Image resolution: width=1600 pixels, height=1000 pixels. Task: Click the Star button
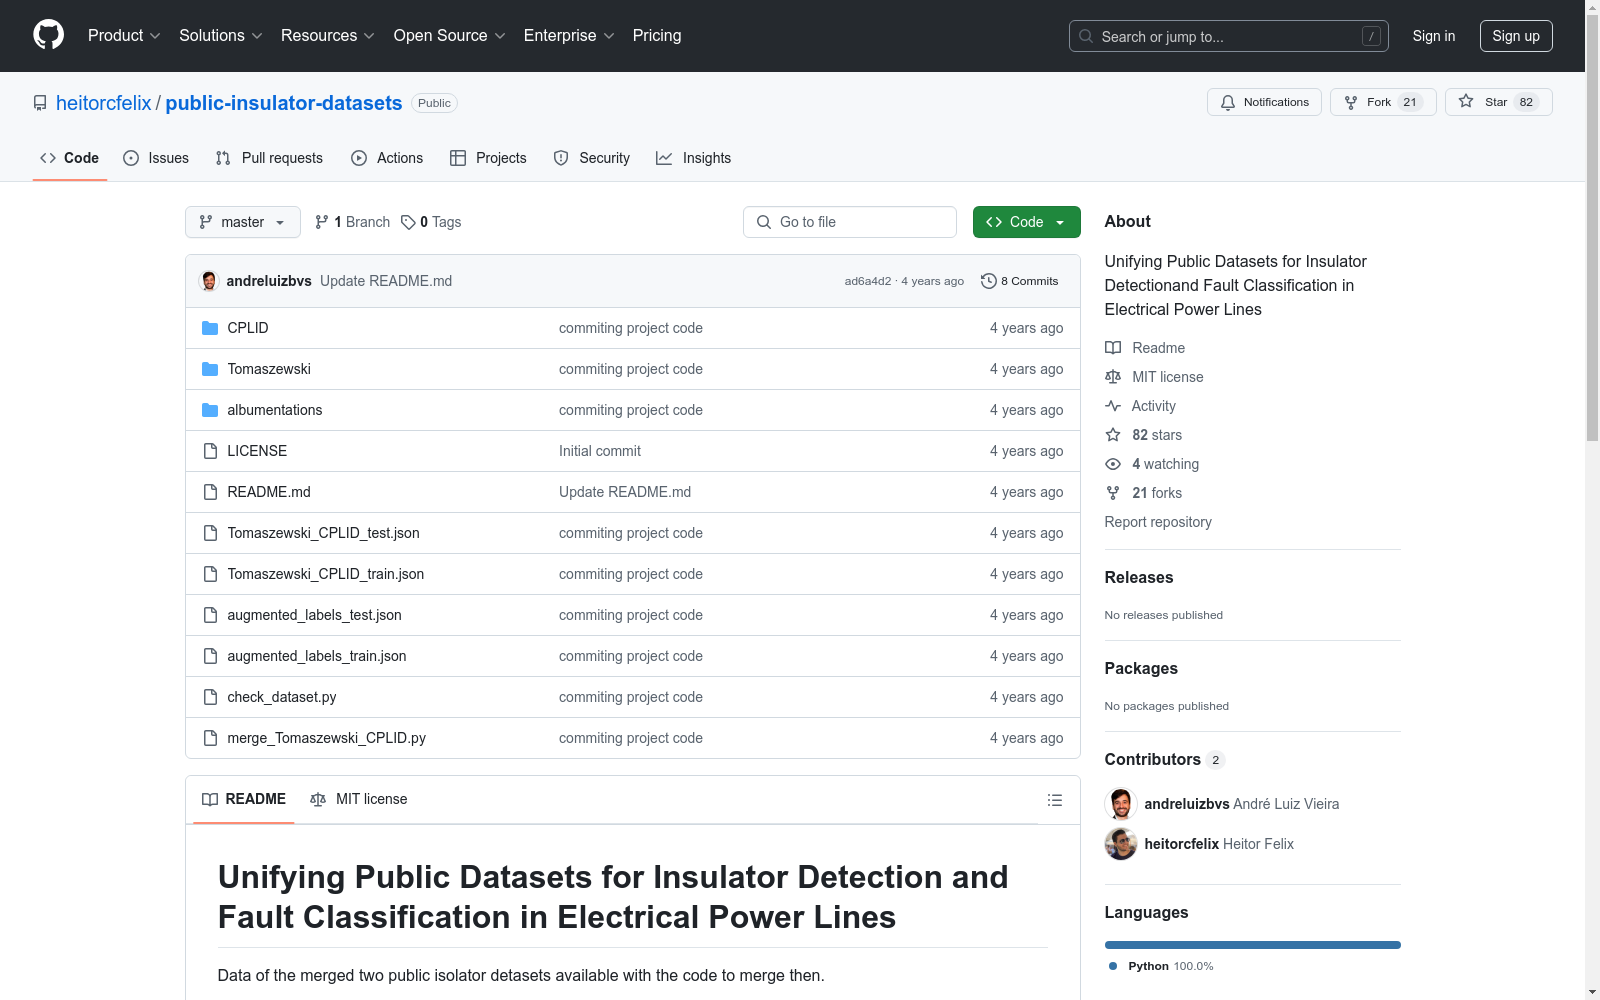click(1498, 102)
